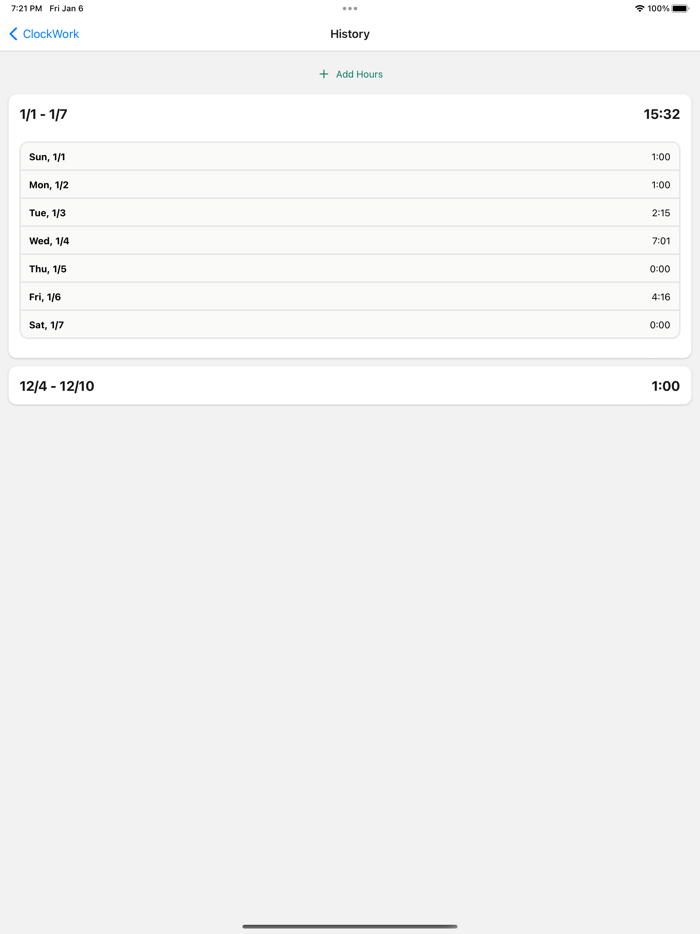The width and height of the screenshot is (700, 934).
Task: Tap the Thu, 1/5 row
Action: point(350,269)
